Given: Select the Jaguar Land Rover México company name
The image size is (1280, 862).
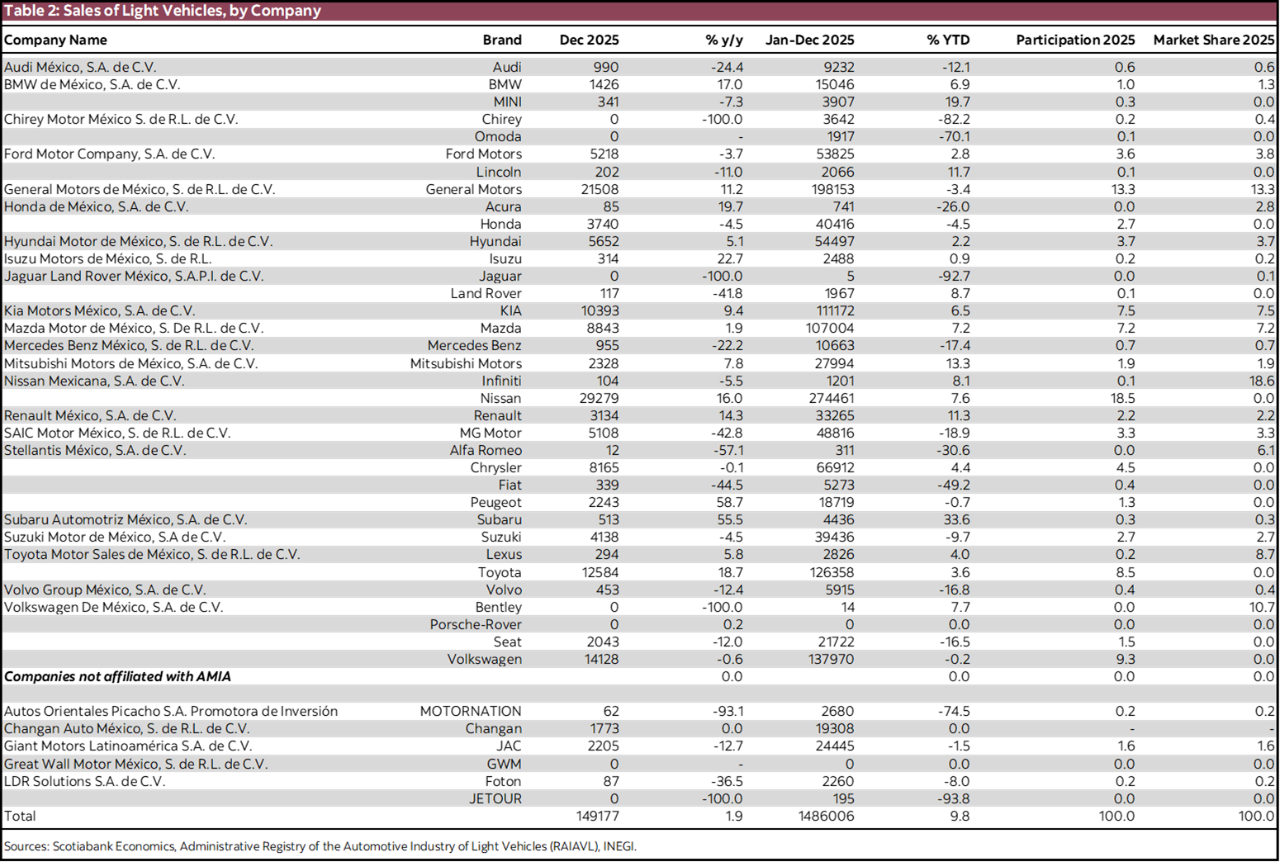Looking at the screenshot, I should (133, 276).
